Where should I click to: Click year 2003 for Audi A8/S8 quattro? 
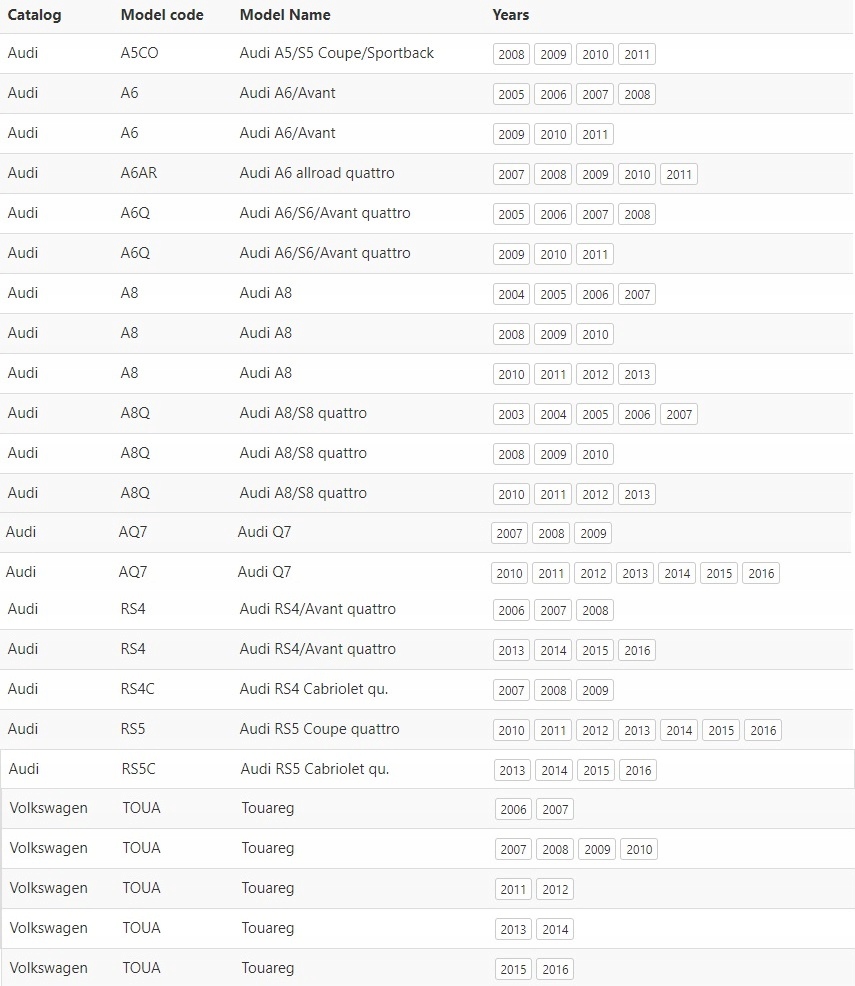pyautogui.click(x=511, y=414)
